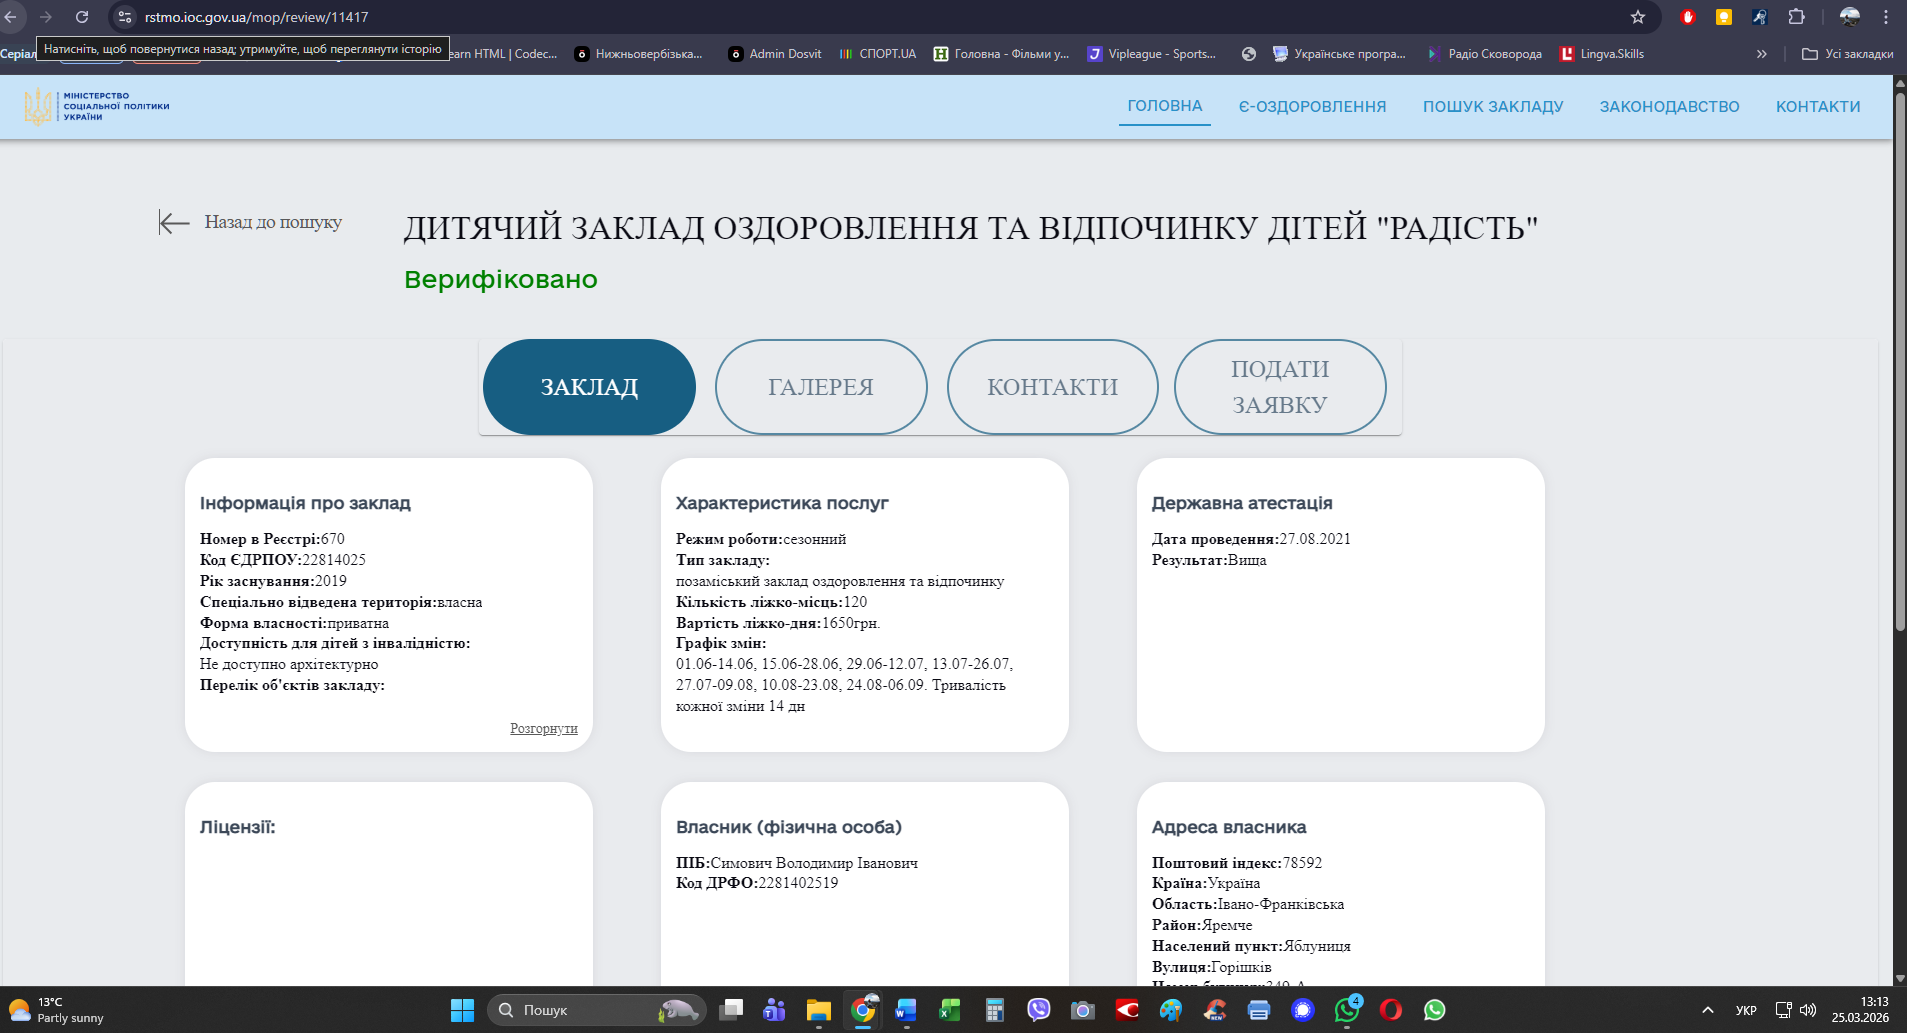Click the Ministry of Social Policy logo
The width and height of the screenshot is (1907, 1033).
[x=97, y=106]
